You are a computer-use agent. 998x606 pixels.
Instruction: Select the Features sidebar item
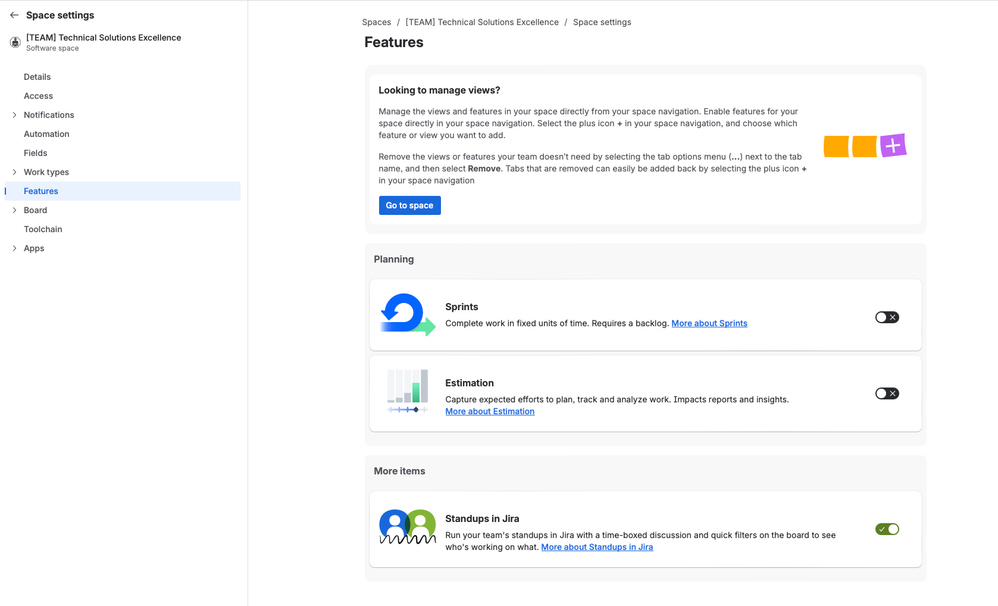pyautogui.click(x=123, y=191)
